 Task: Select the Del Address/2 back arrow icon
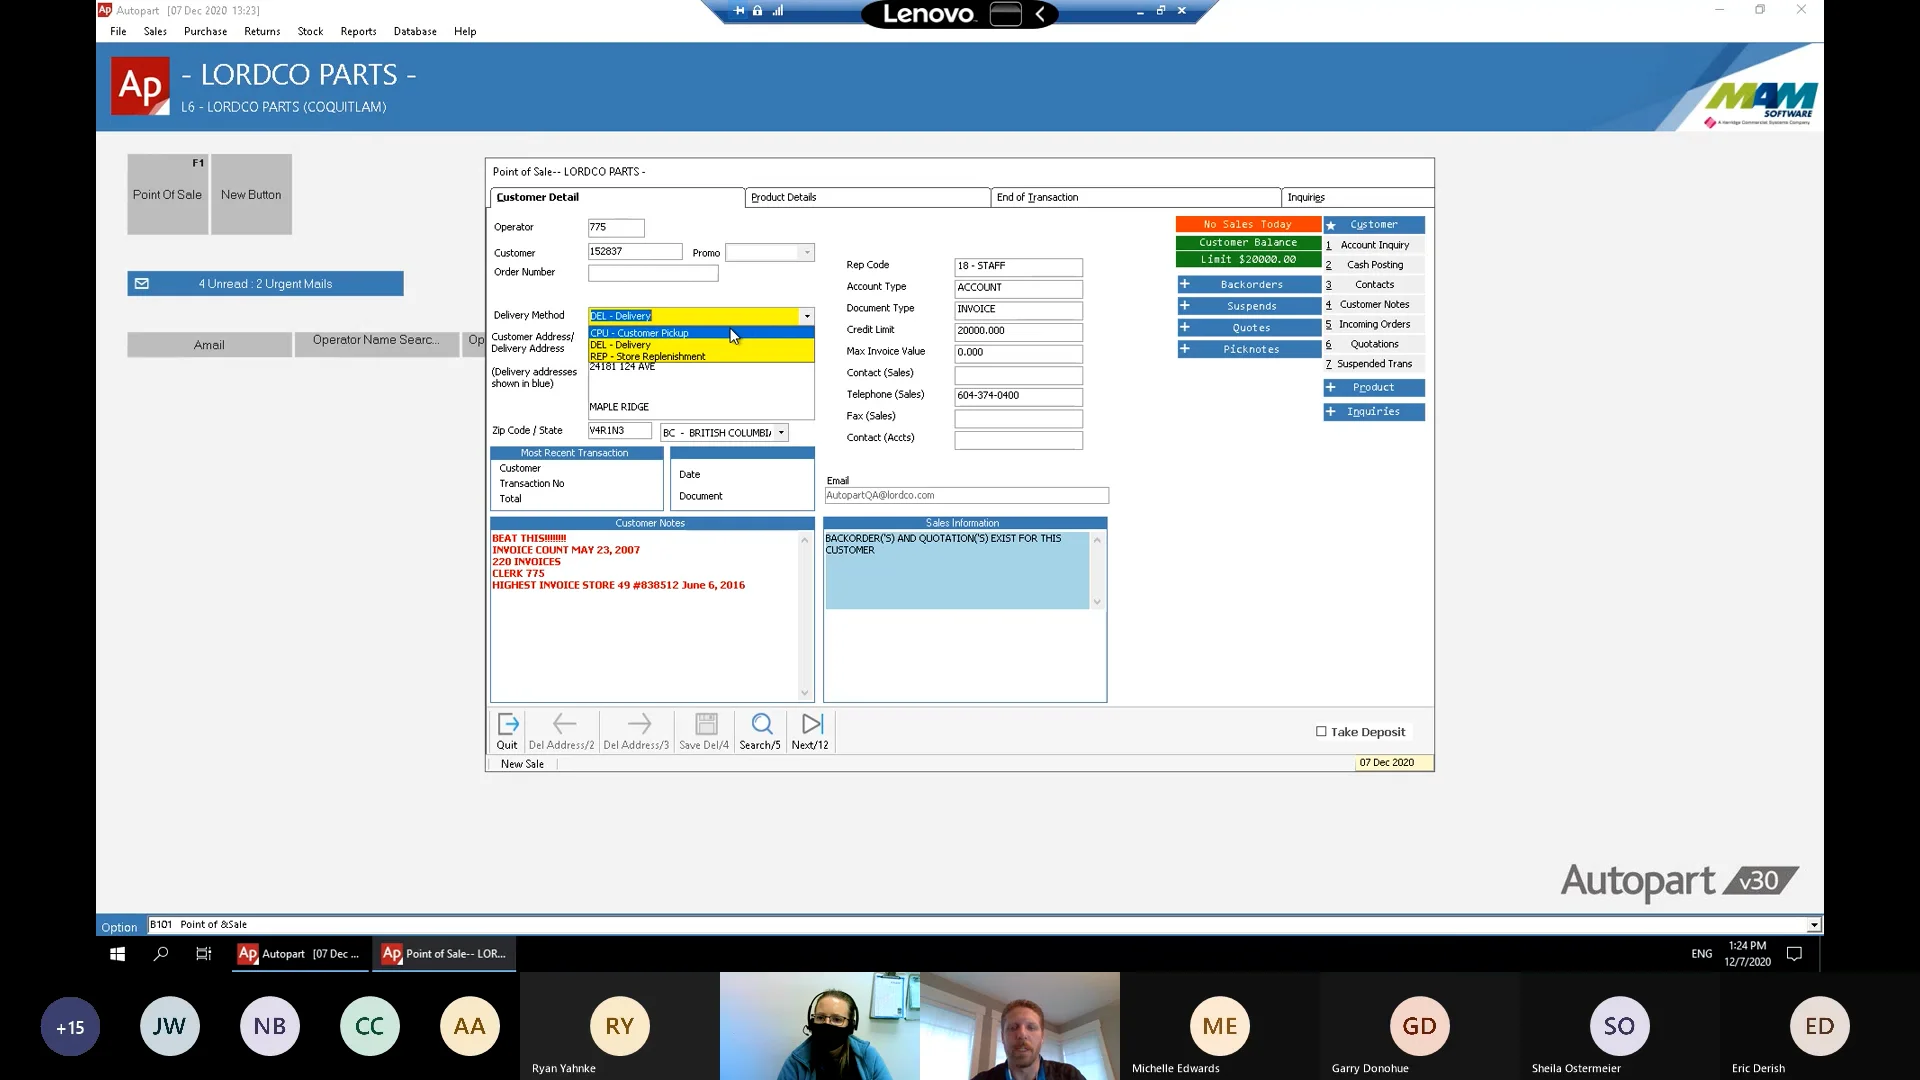click(562, 725)
